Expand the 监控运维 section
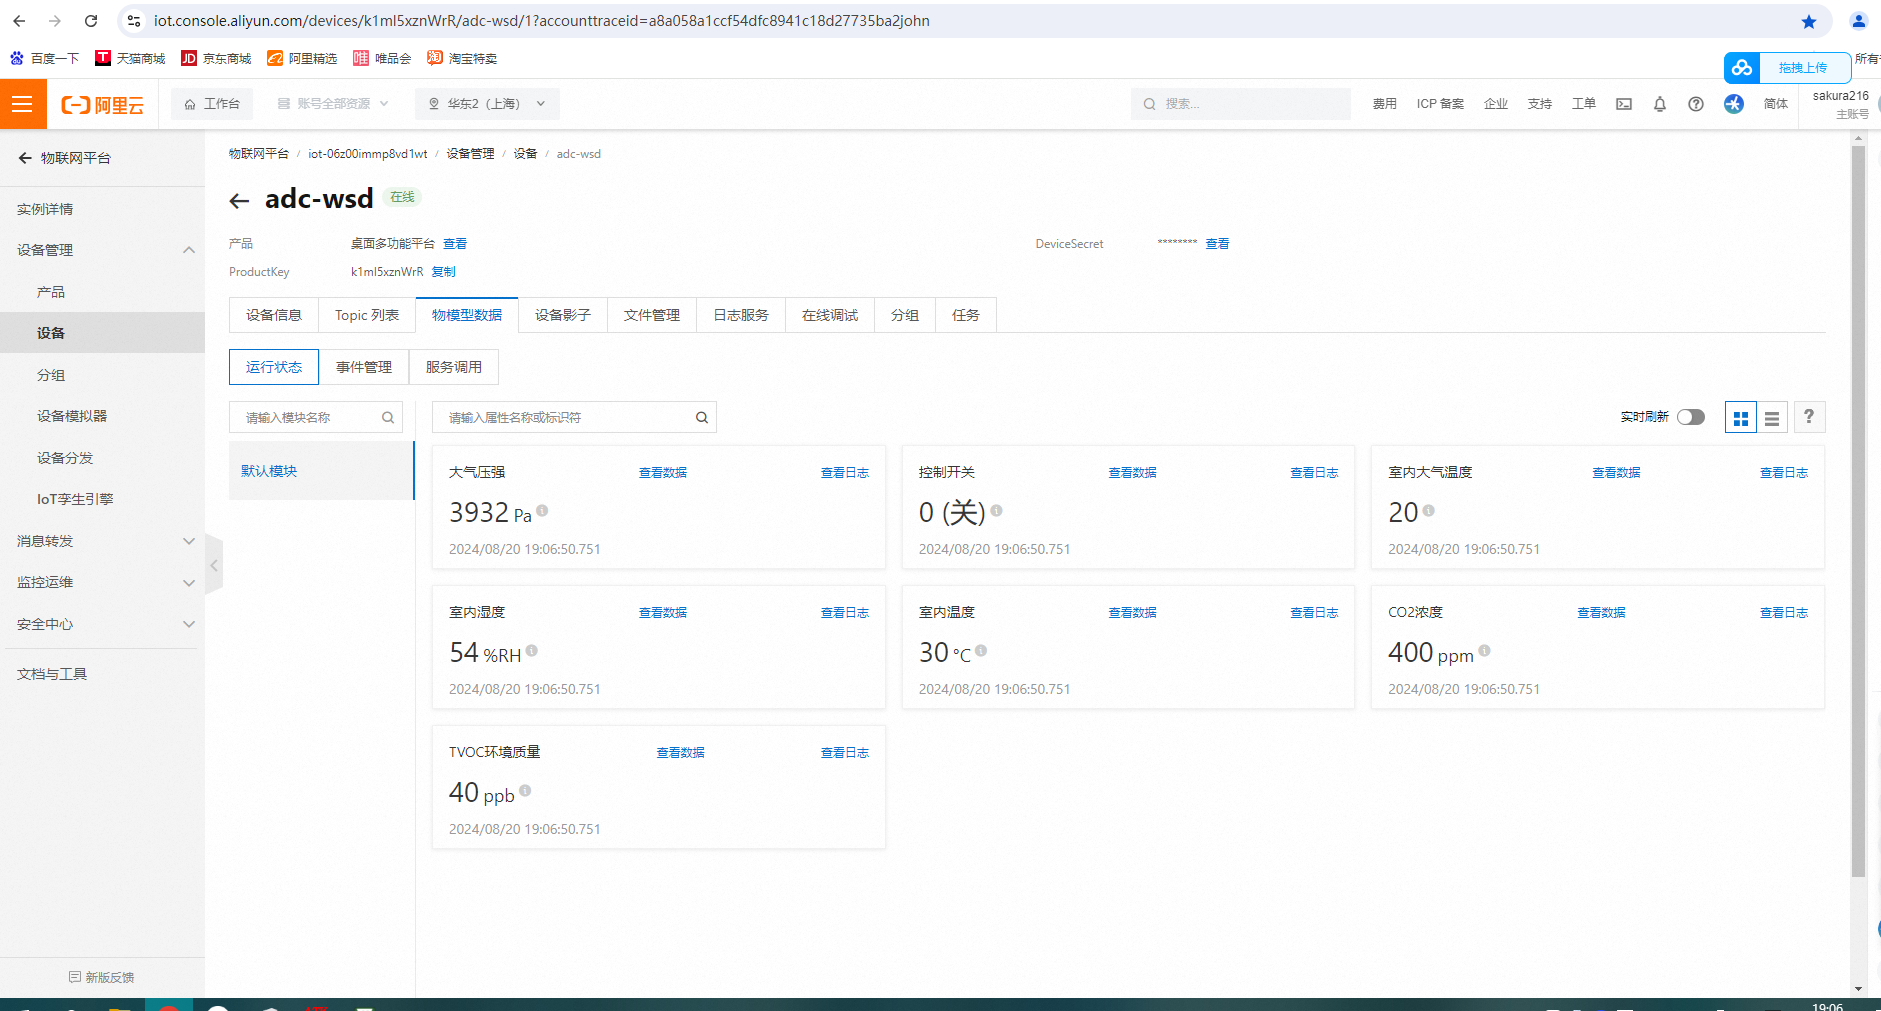 point(189,583)
